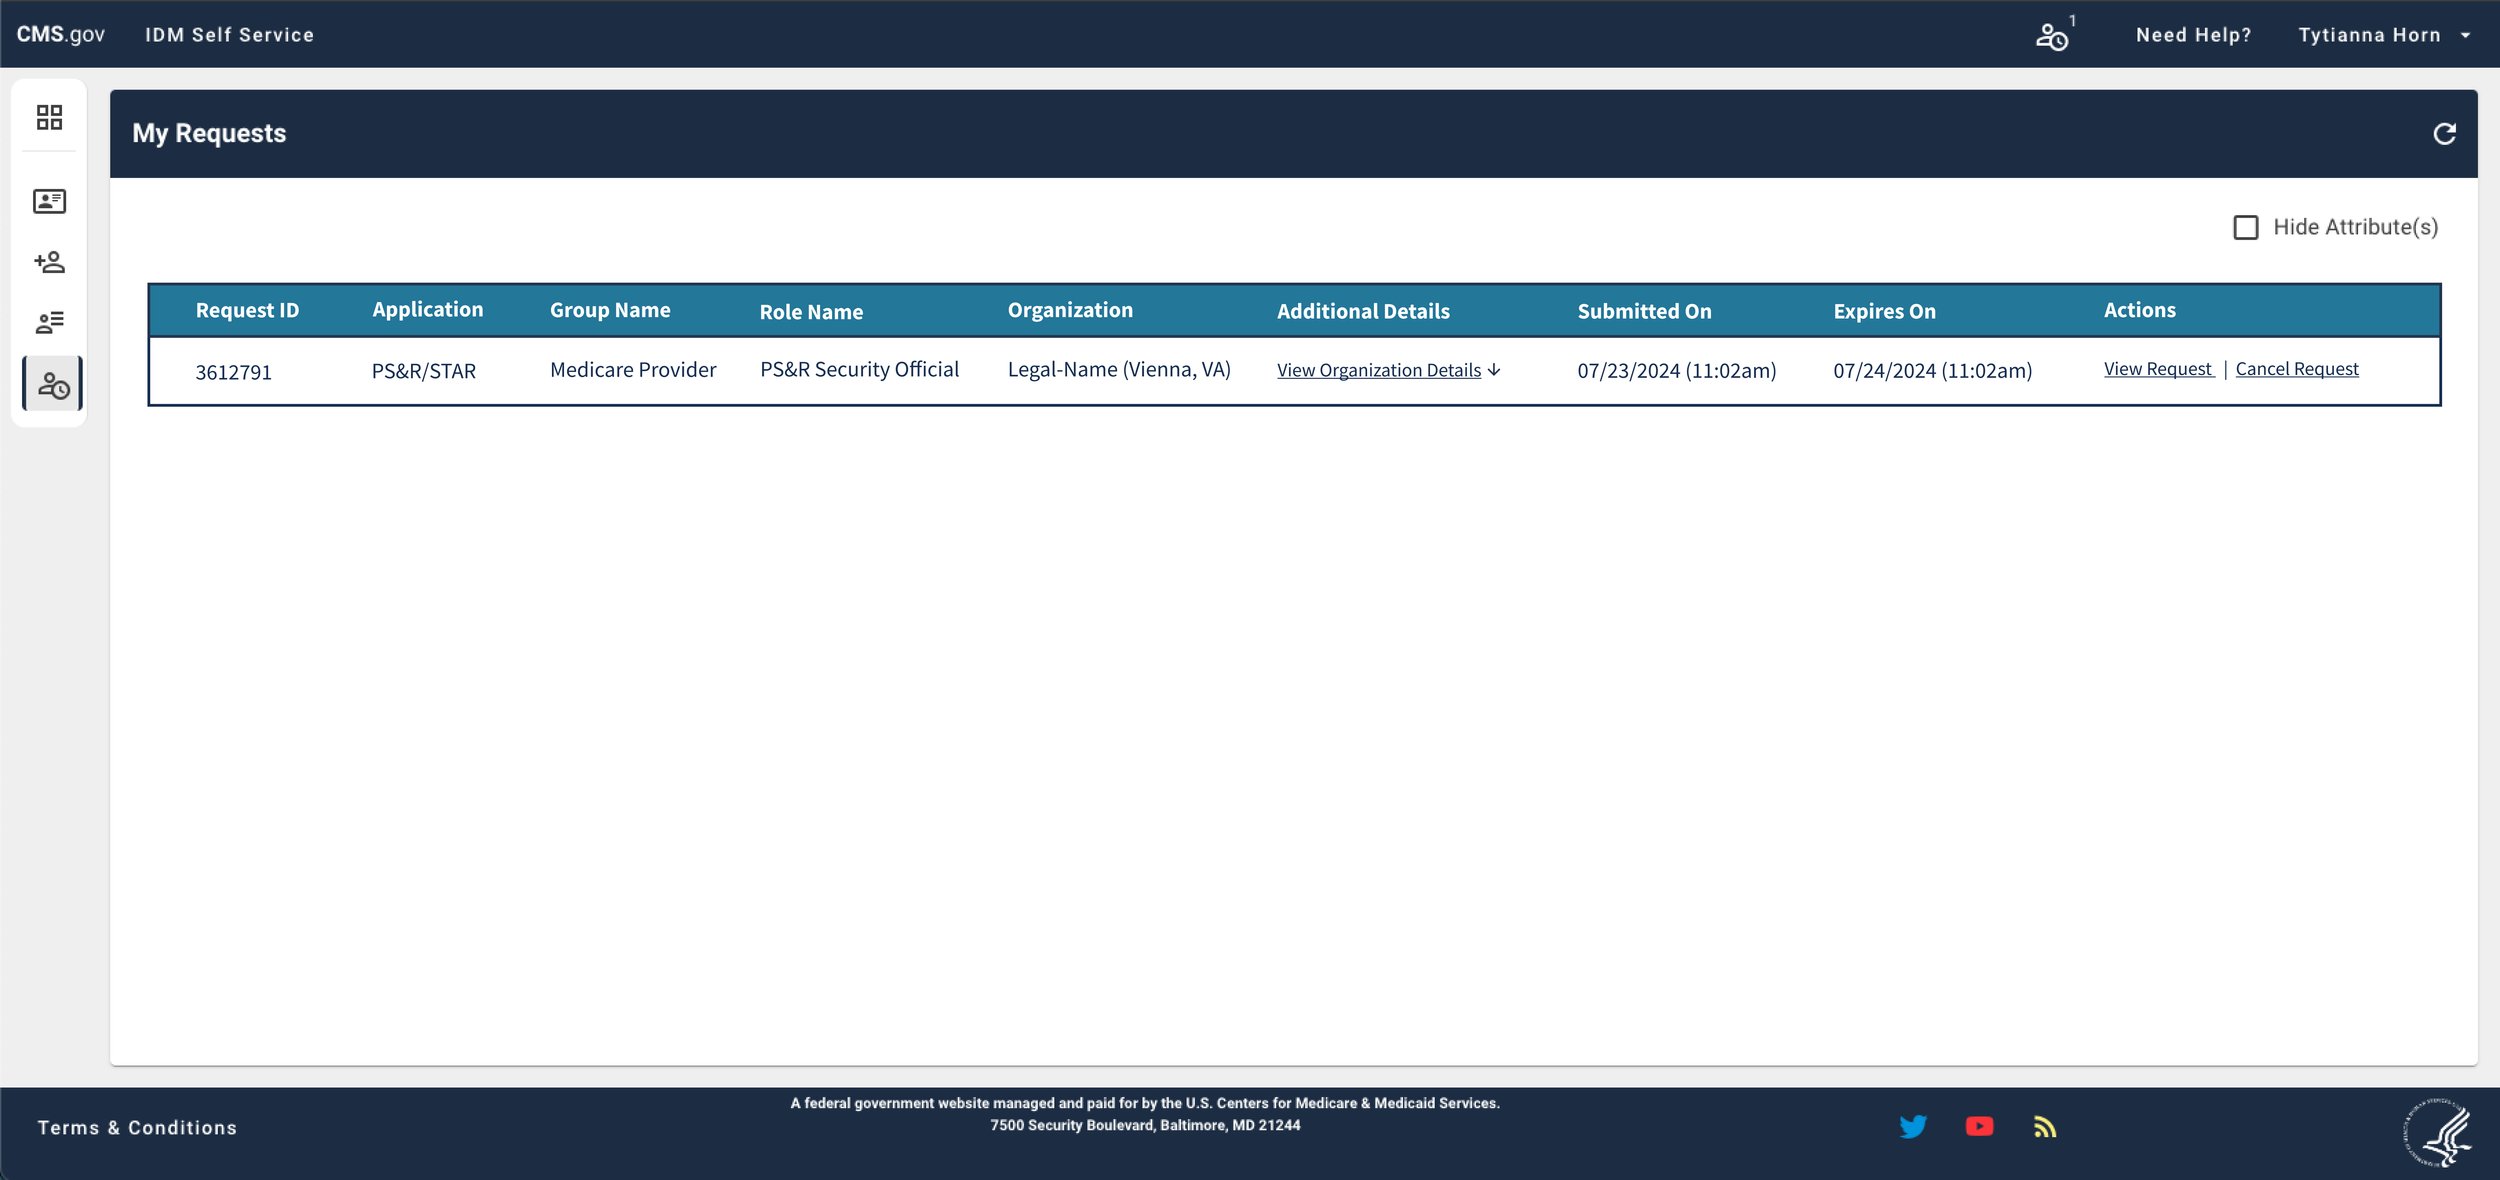Open the YouTube footer icon

pos(1979,1127)
